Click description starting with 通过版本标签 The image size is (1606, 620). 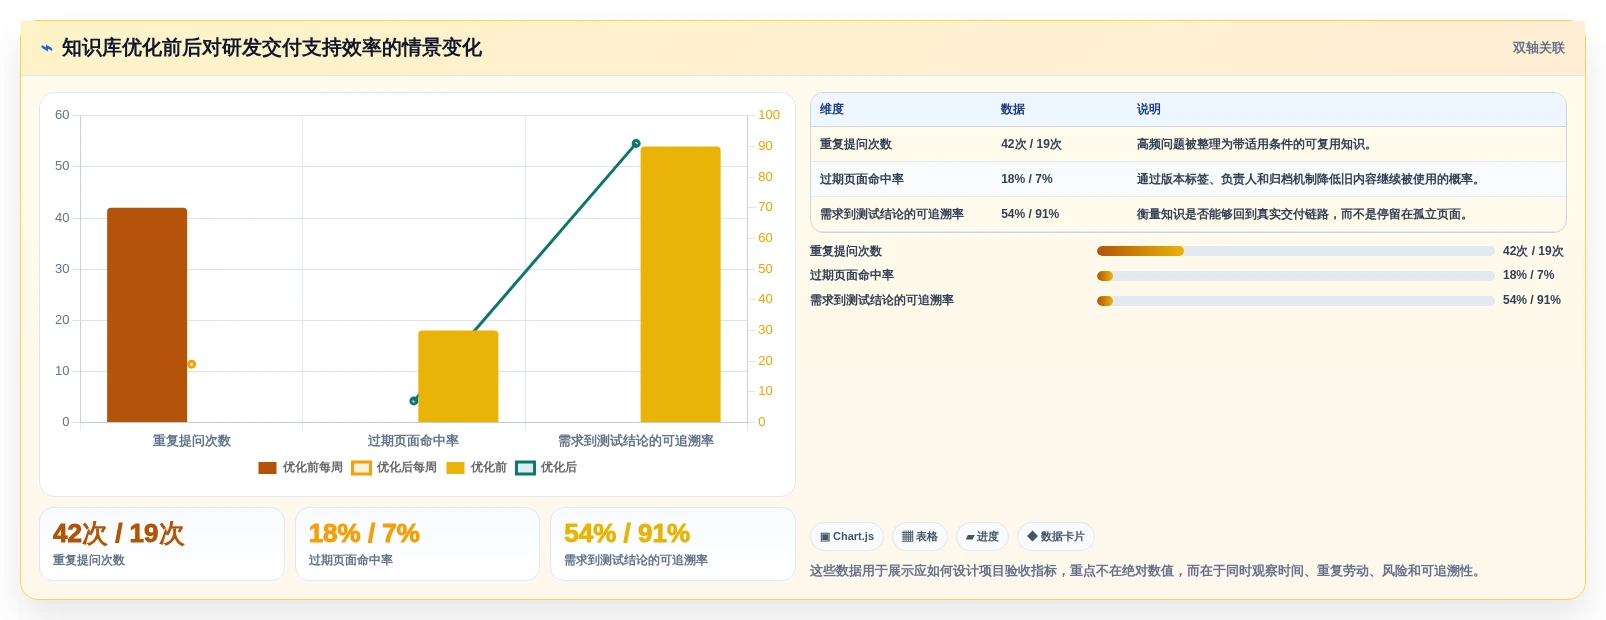(x=1311, y=179)
